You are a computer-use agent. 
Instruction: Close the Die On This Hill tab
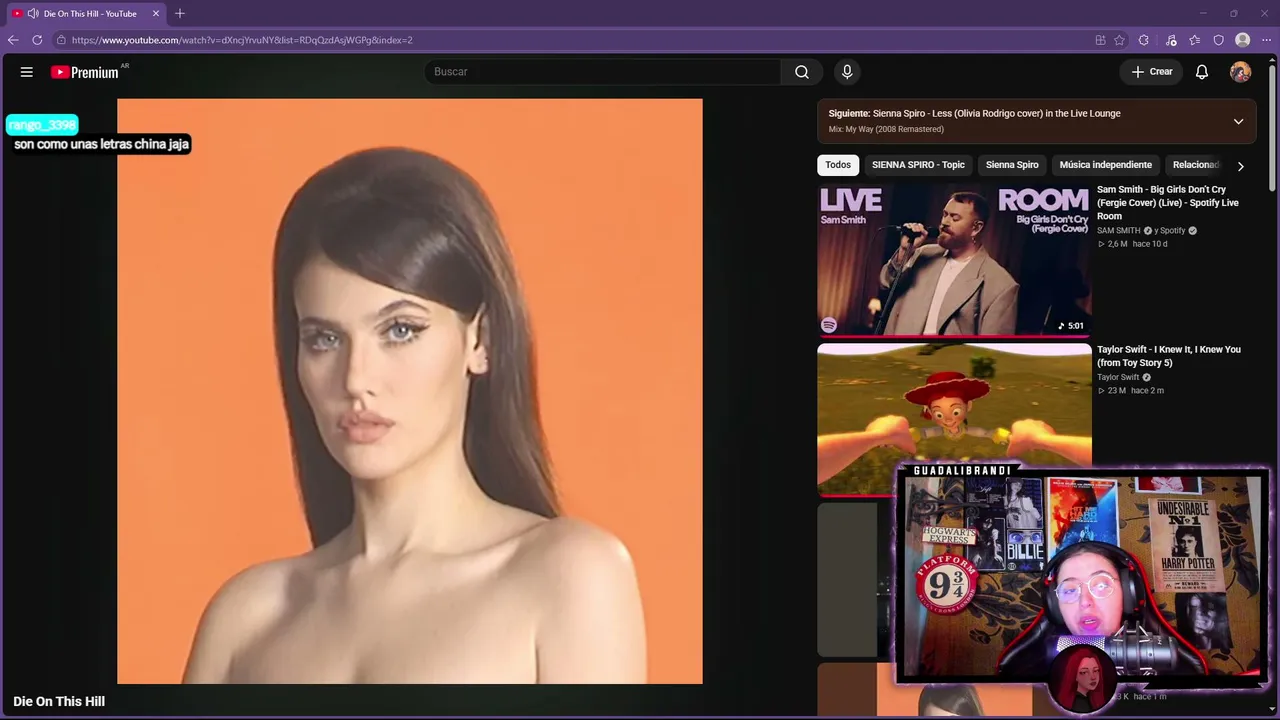coord(156,14)
